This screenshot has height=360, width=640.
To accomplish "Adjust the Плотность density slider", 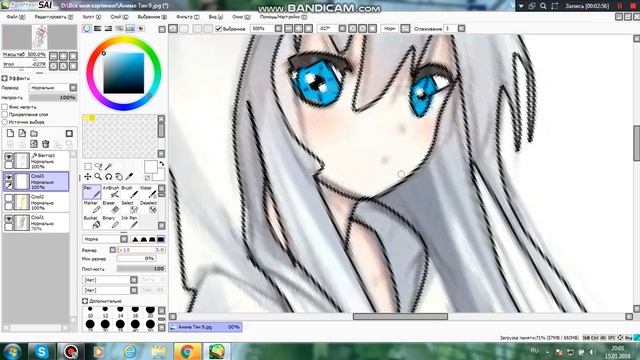I will (141, 269).
